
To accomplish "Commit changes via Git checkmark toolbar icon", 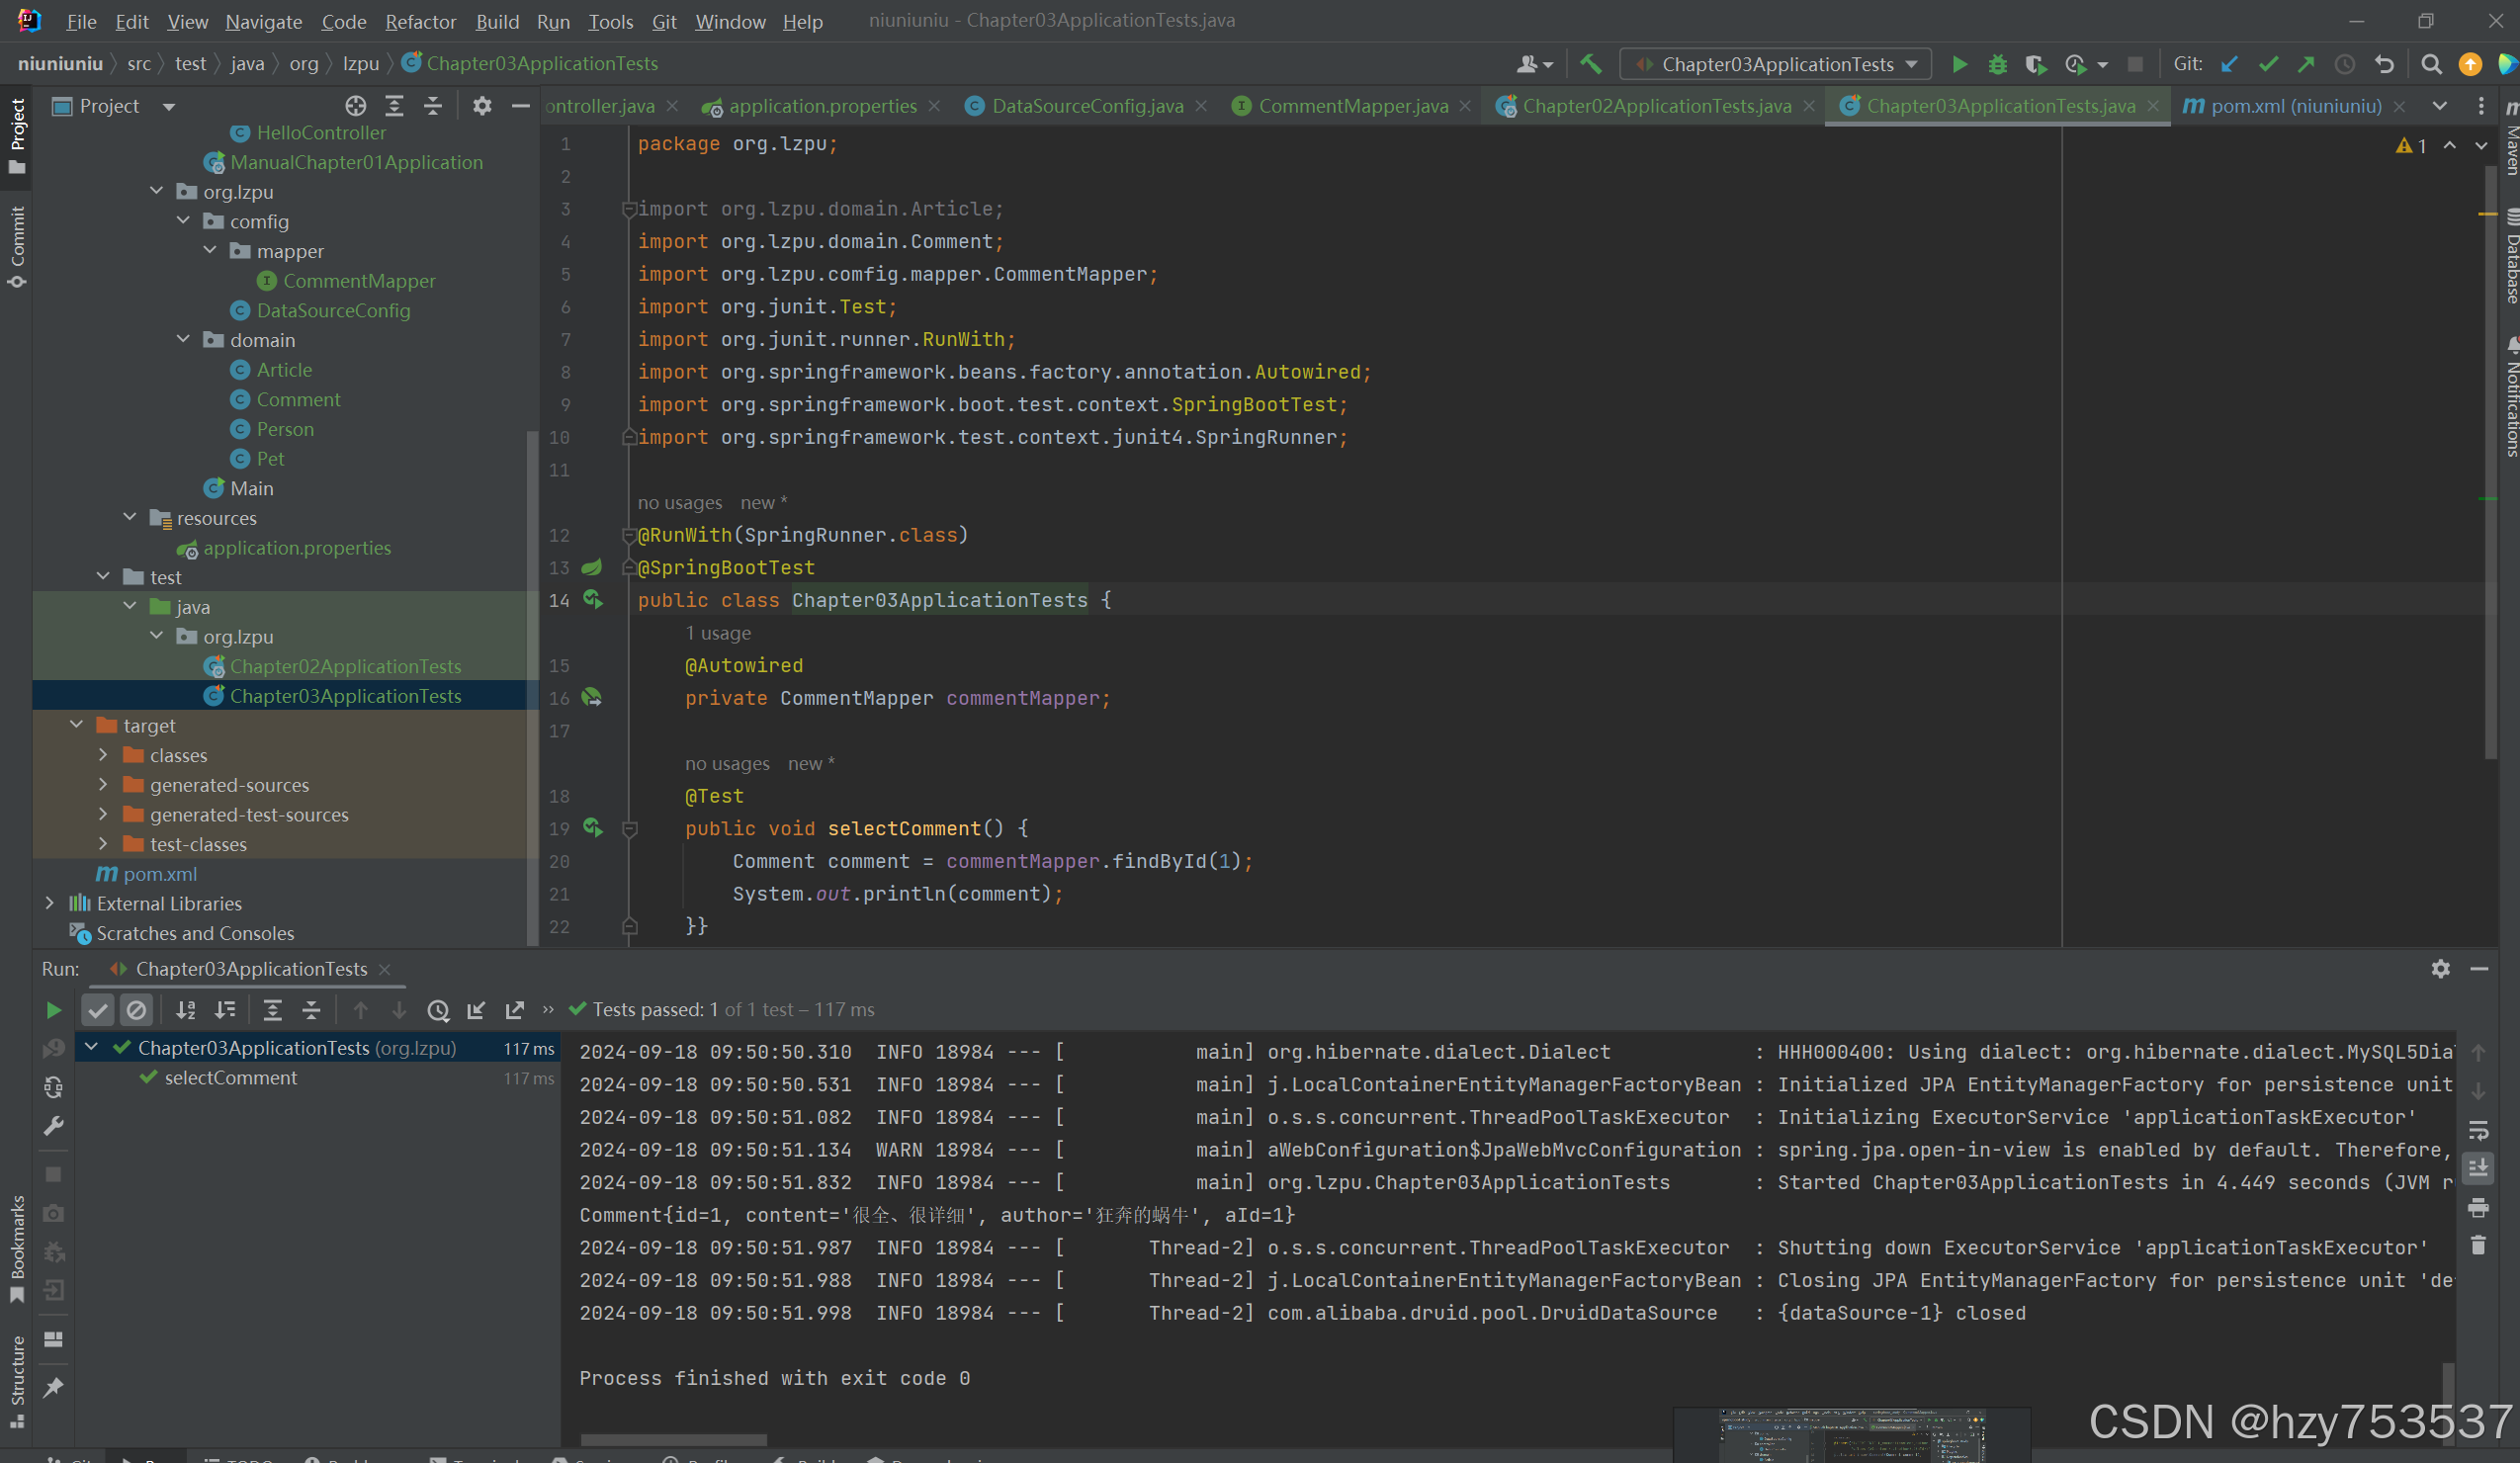I will coord(2268,63).
